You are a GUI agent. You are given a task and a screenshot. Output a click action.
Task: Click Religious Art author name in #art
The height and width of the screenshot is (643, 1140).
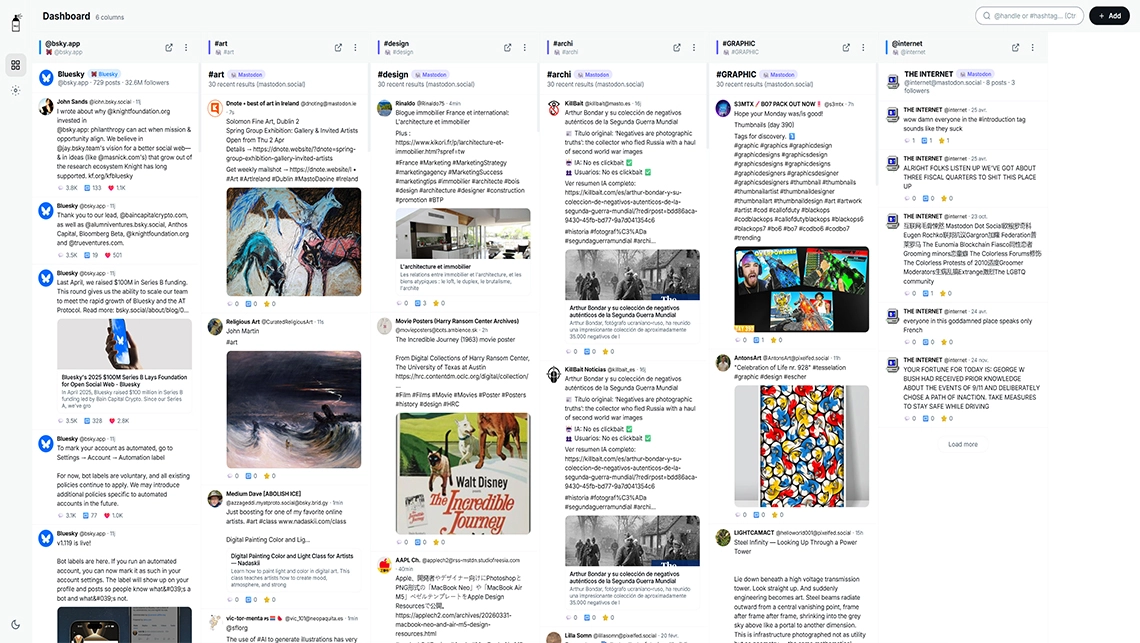(243, 322)
